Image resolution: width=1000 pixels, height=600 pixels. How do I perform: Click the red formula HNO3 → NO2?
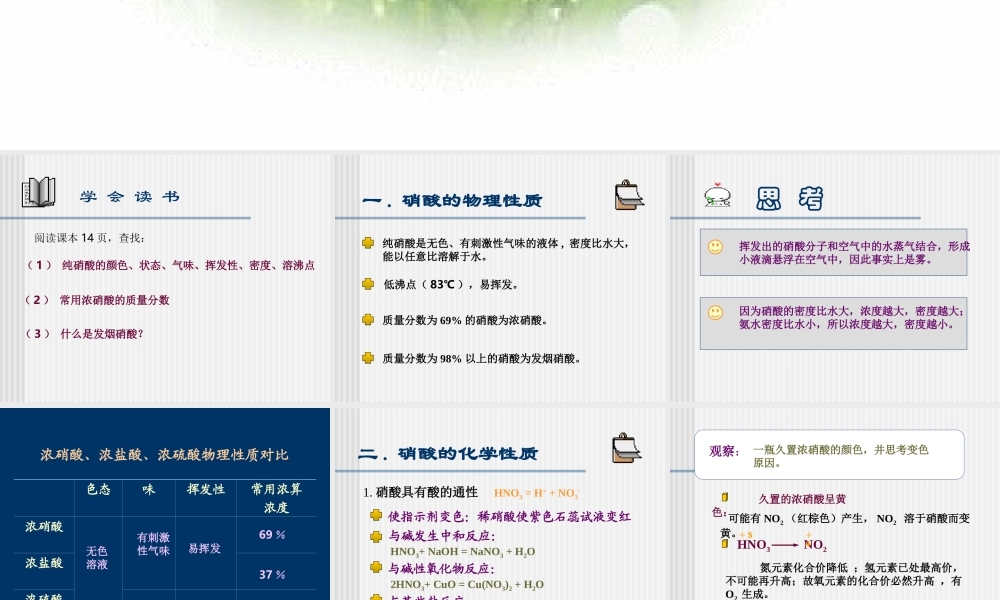pyautogui.click(x=782, y=545)
